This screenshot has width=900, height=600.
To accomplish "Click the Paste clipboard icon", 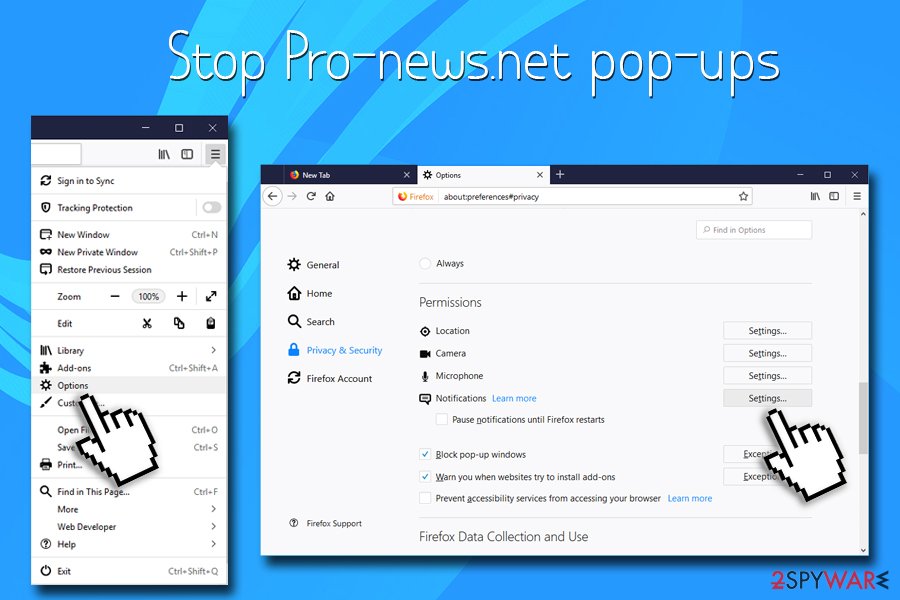I will coord(211,323).
